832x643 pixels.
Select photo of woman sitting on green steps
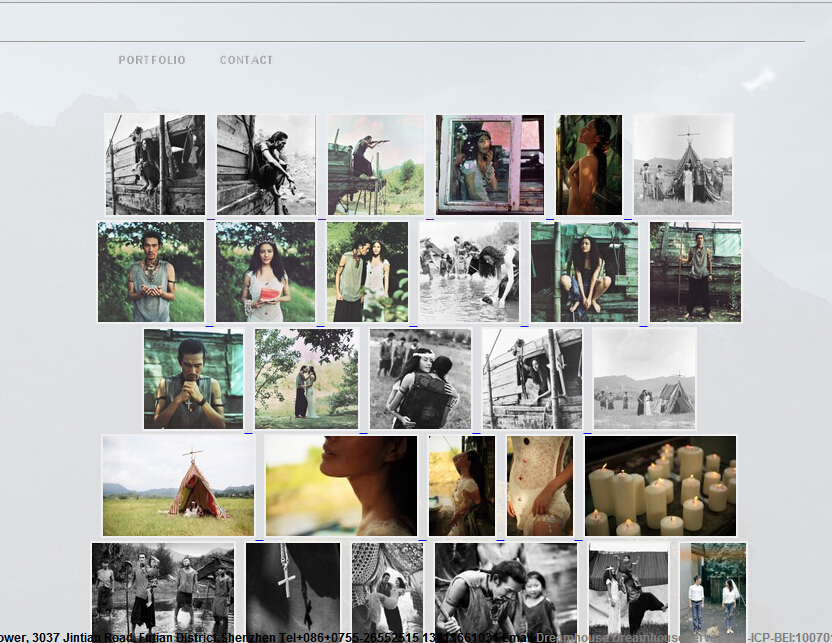pos(584,272)
